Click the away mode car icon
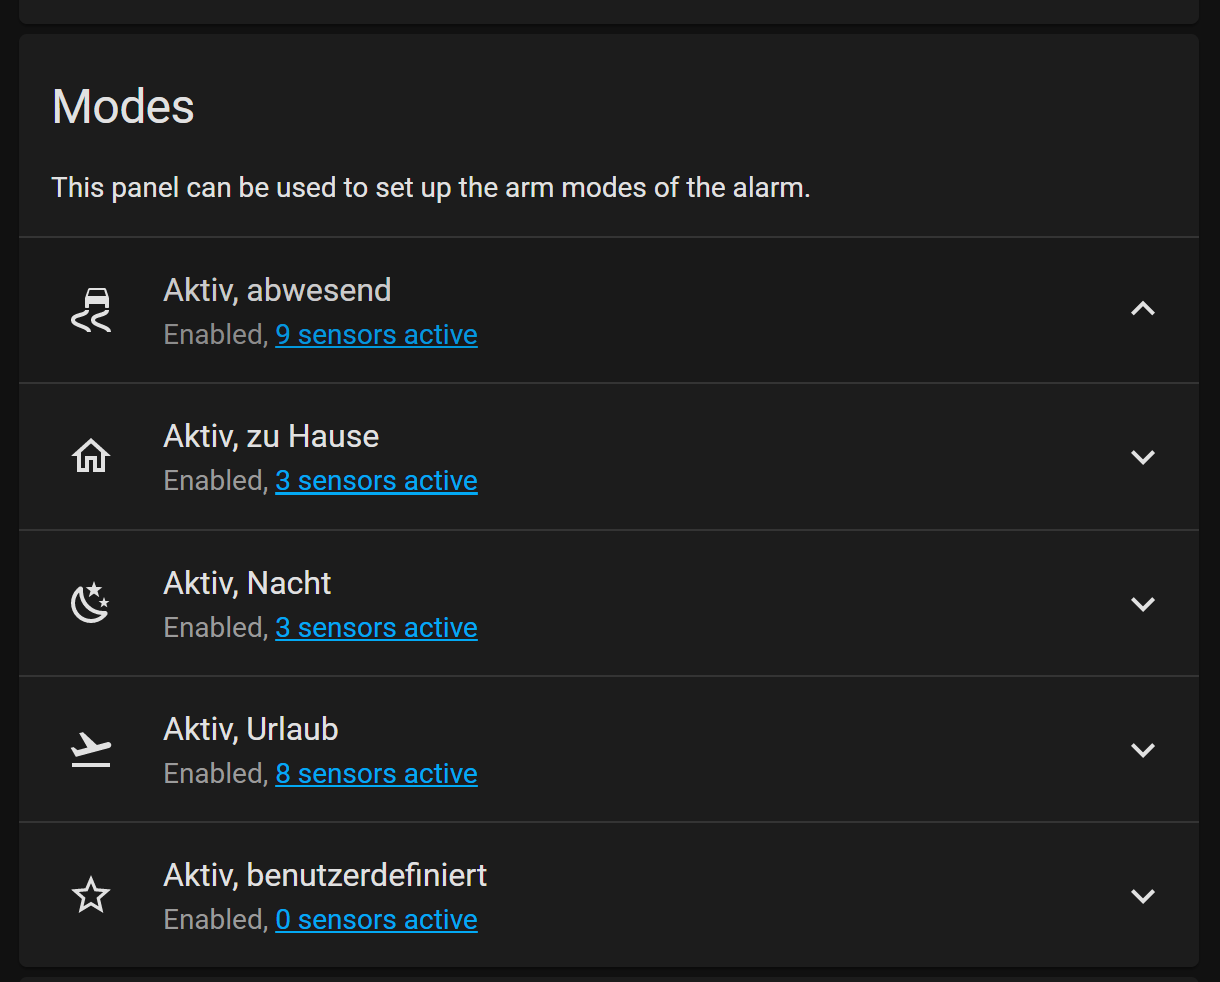The width and height of the screenshot is (1220, 982). [x=90, y=309]
